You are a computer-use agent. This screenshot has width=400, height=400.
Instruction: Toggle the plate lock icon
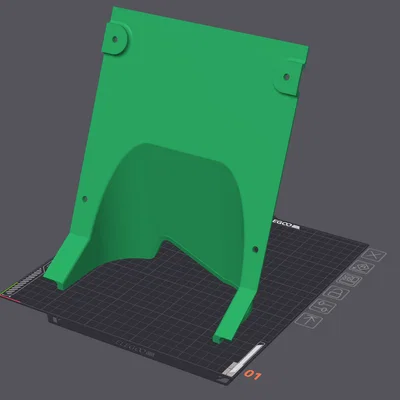coord(336,293)
